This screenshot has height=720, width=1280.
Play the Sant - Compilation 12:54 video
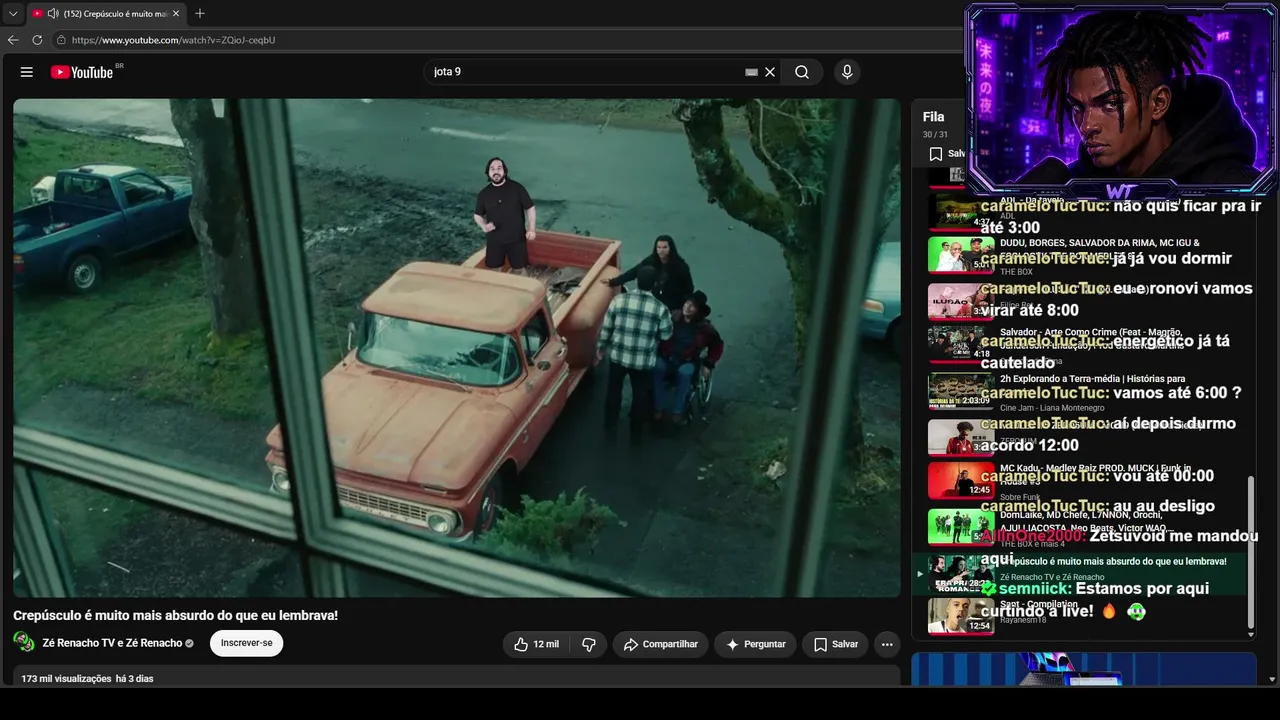1080,616
